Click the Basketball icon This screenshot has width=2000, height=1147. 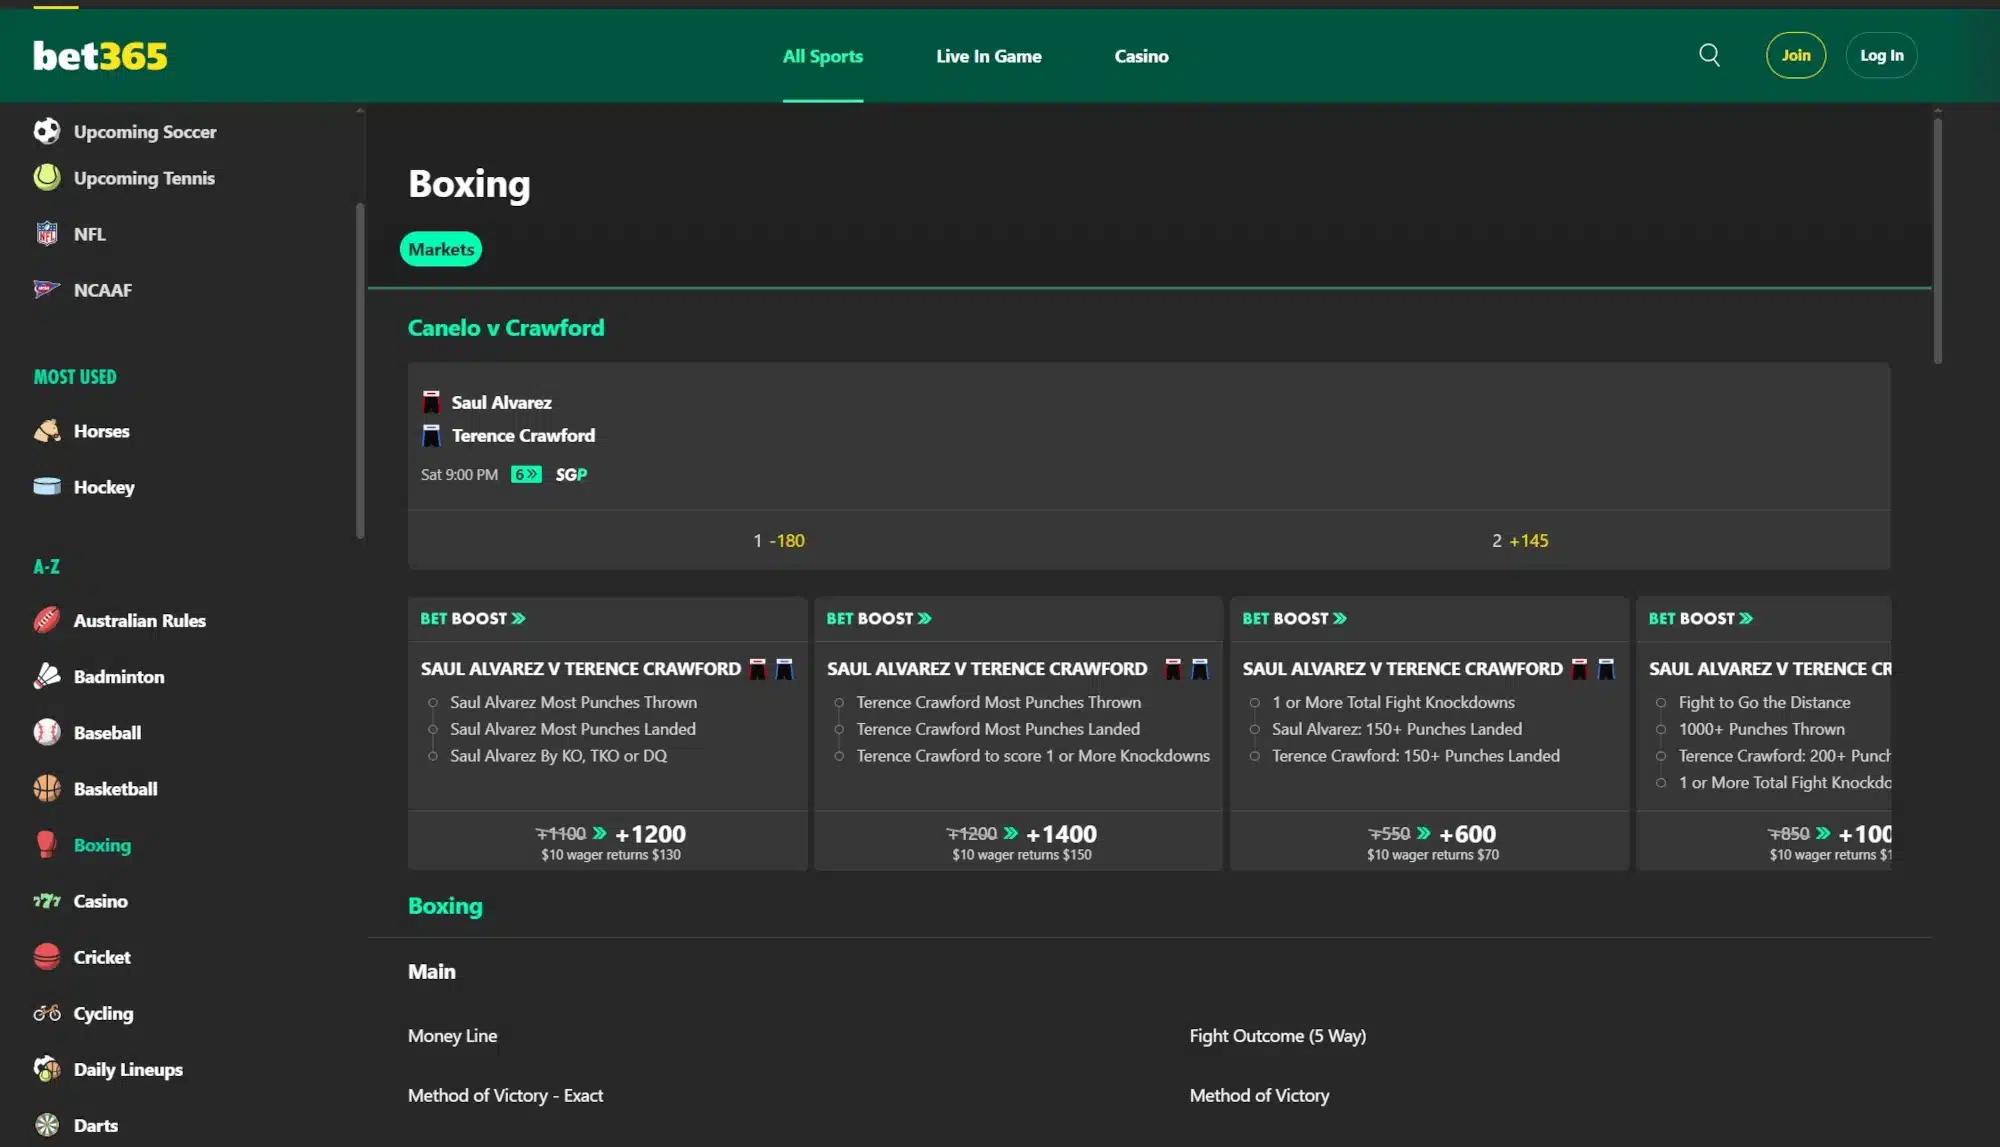[47, 788]
